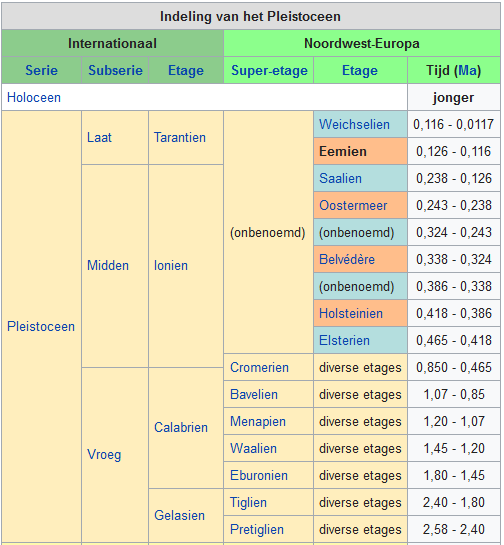Viewport: 504px width, 545px height.
Task: Open the Holsteinien link
Action: [351, 314]
